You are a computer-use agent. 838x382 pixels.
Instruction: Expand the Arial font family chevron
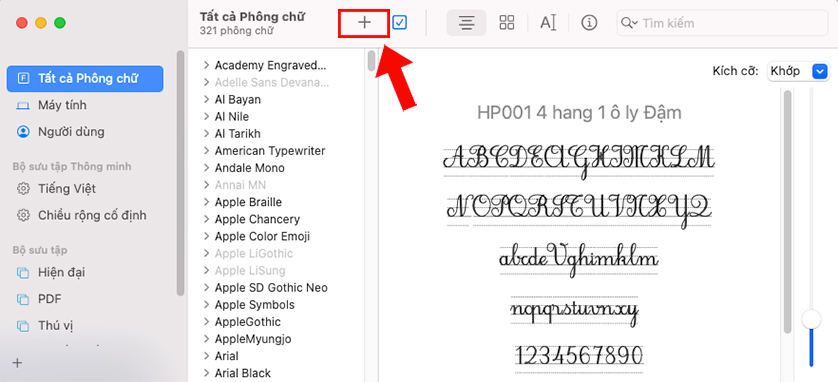coord(206,356)
